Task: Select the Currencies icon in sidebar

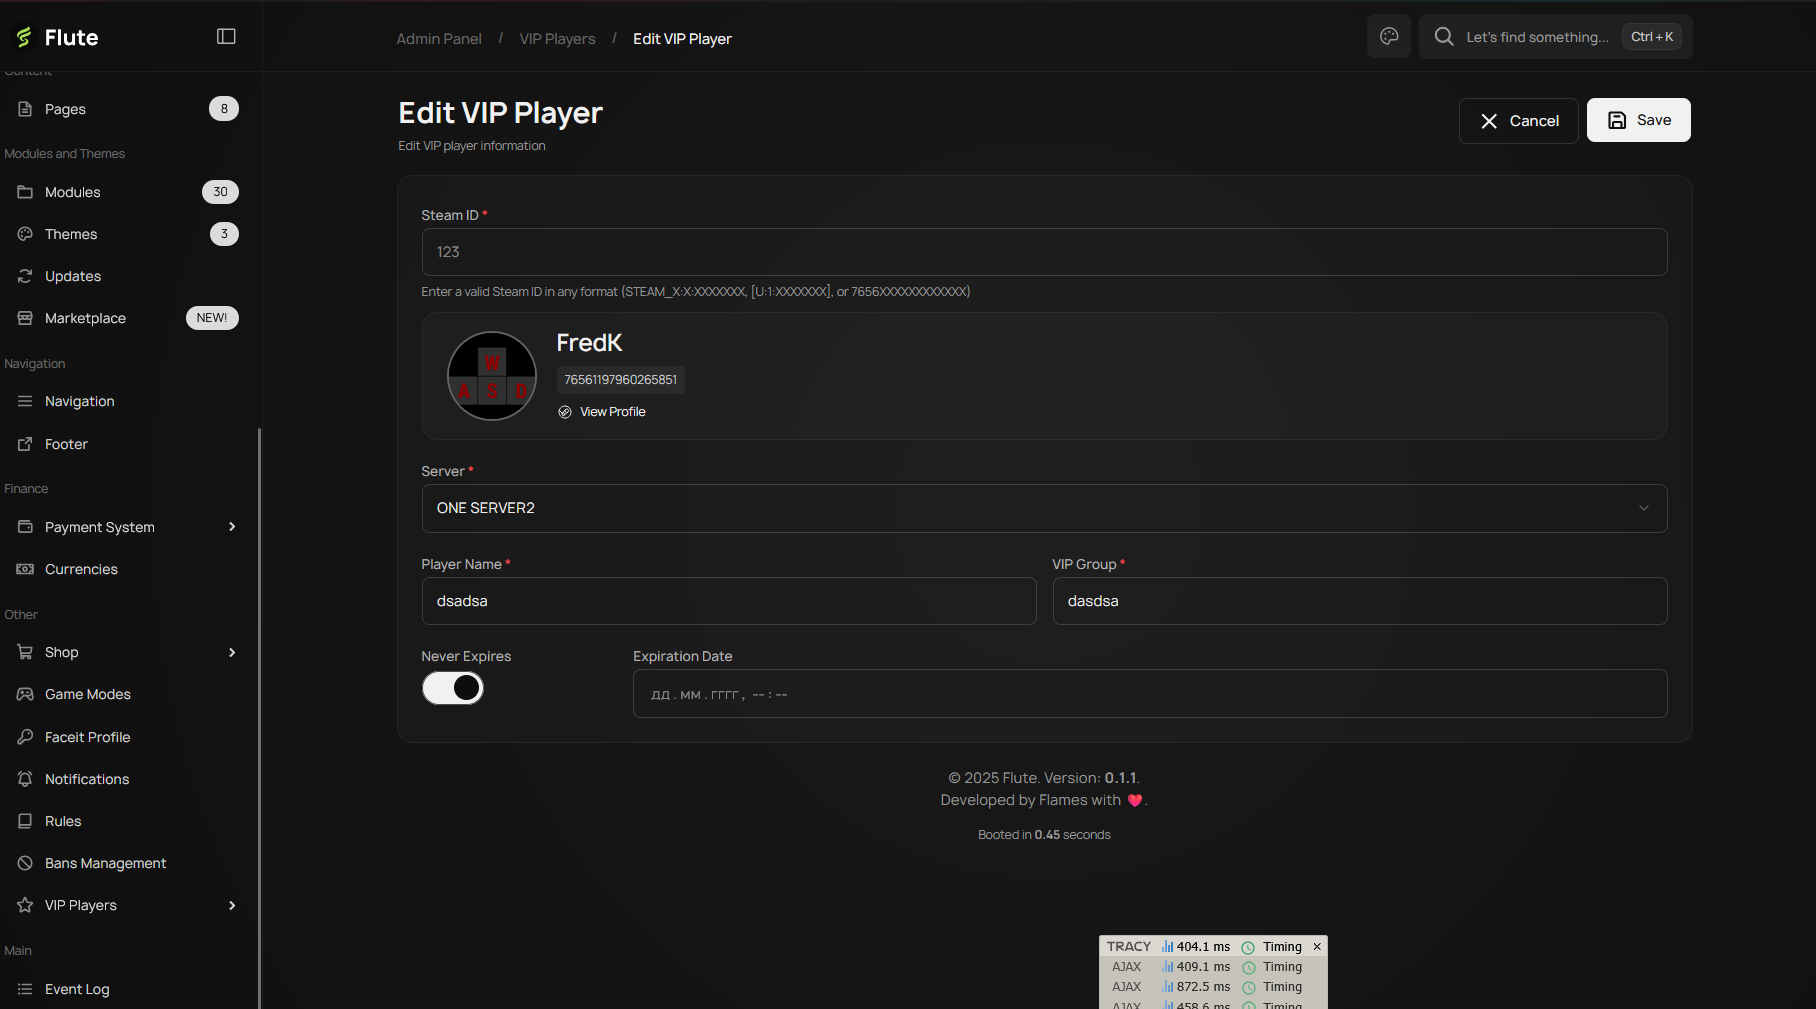Action: 25,568
